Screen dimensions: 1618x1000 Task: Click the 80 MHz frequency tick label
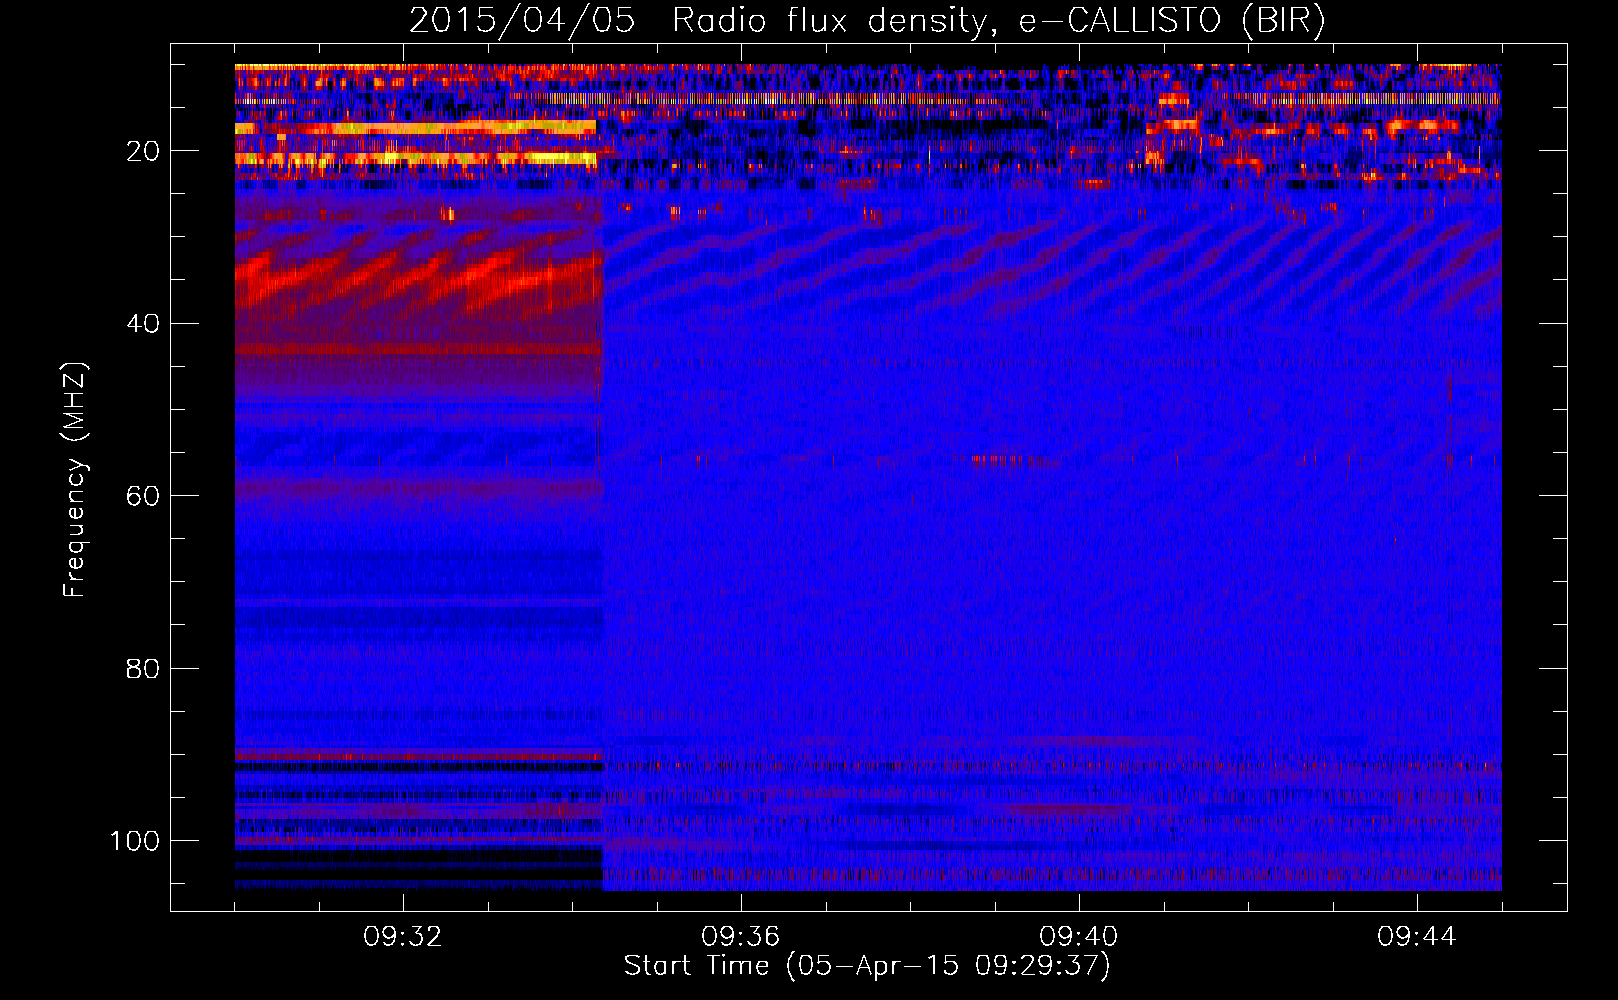click(143, 668)
